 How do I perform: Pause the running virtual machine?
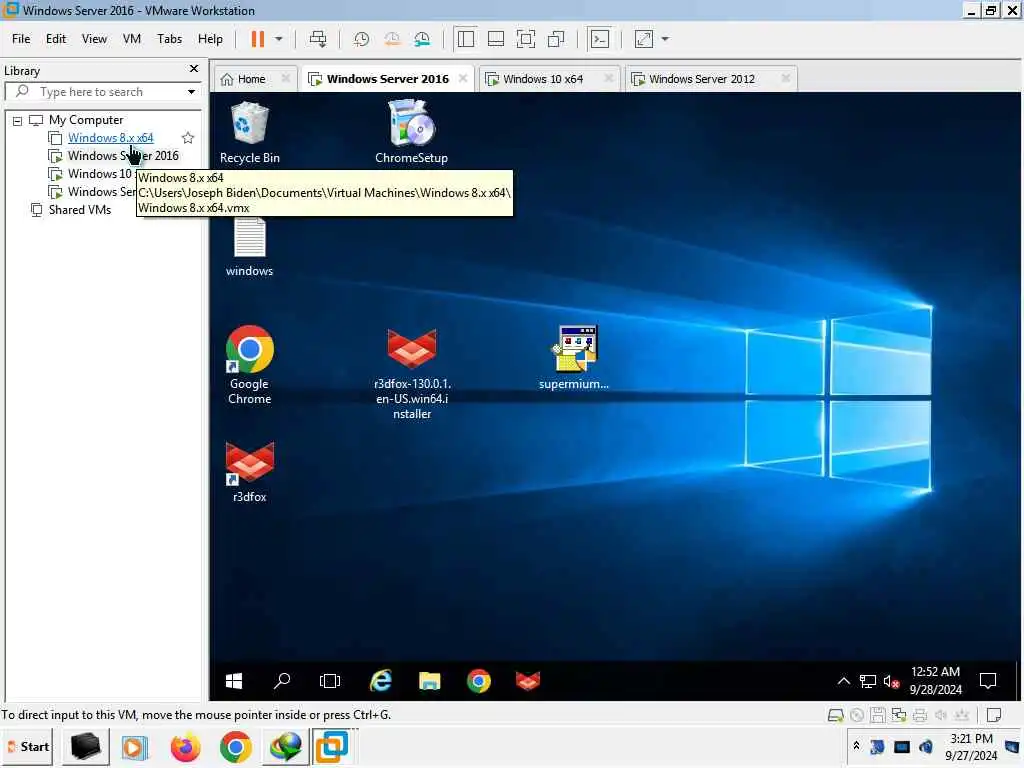tap(258, 39)
